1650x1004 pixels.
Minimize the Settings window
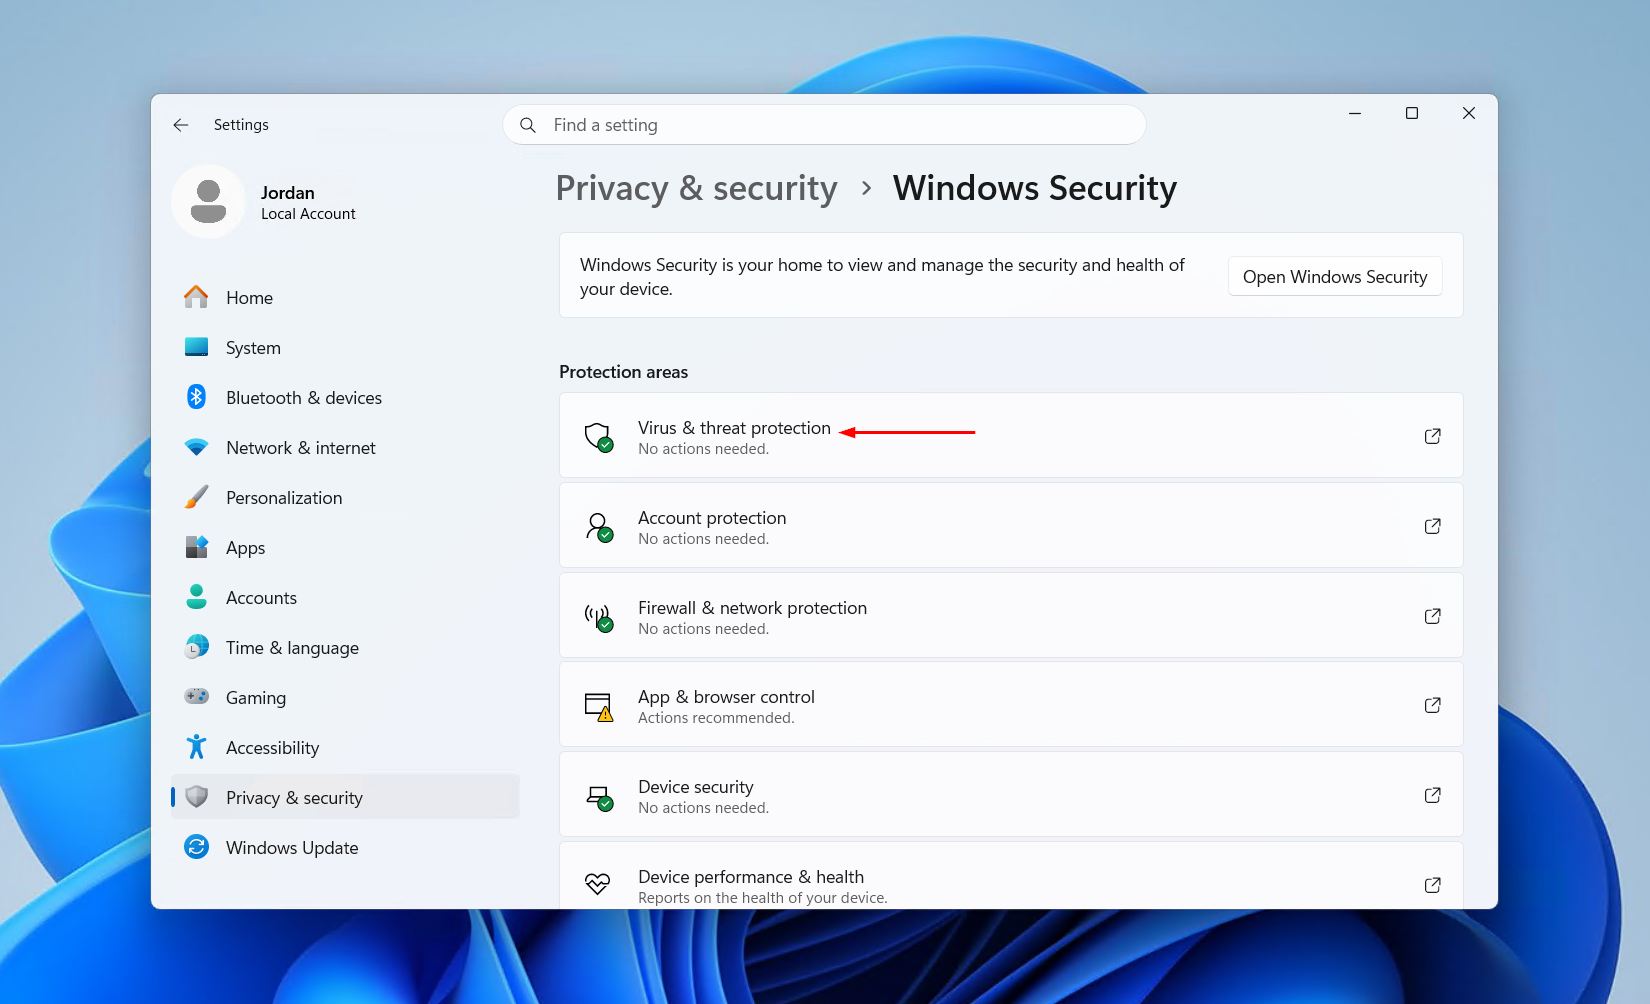point(1355,113)
